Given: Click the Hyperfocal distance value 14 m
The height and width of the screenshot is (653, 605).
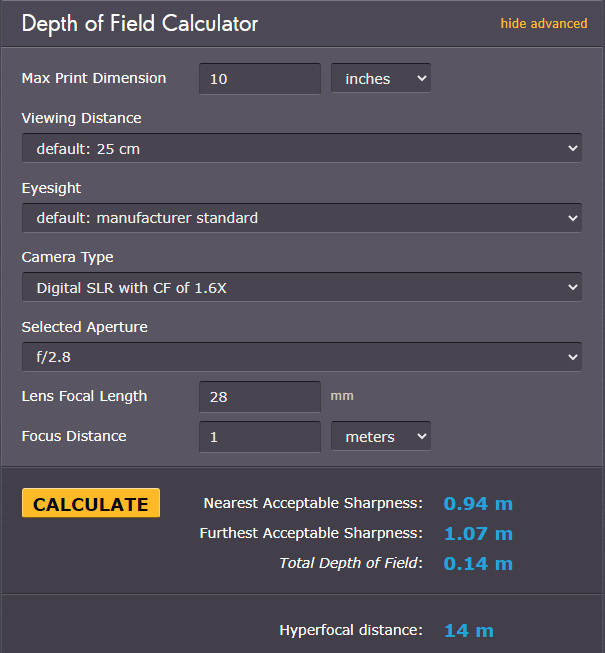Looking at the screenshot, I should pos(469,631).
